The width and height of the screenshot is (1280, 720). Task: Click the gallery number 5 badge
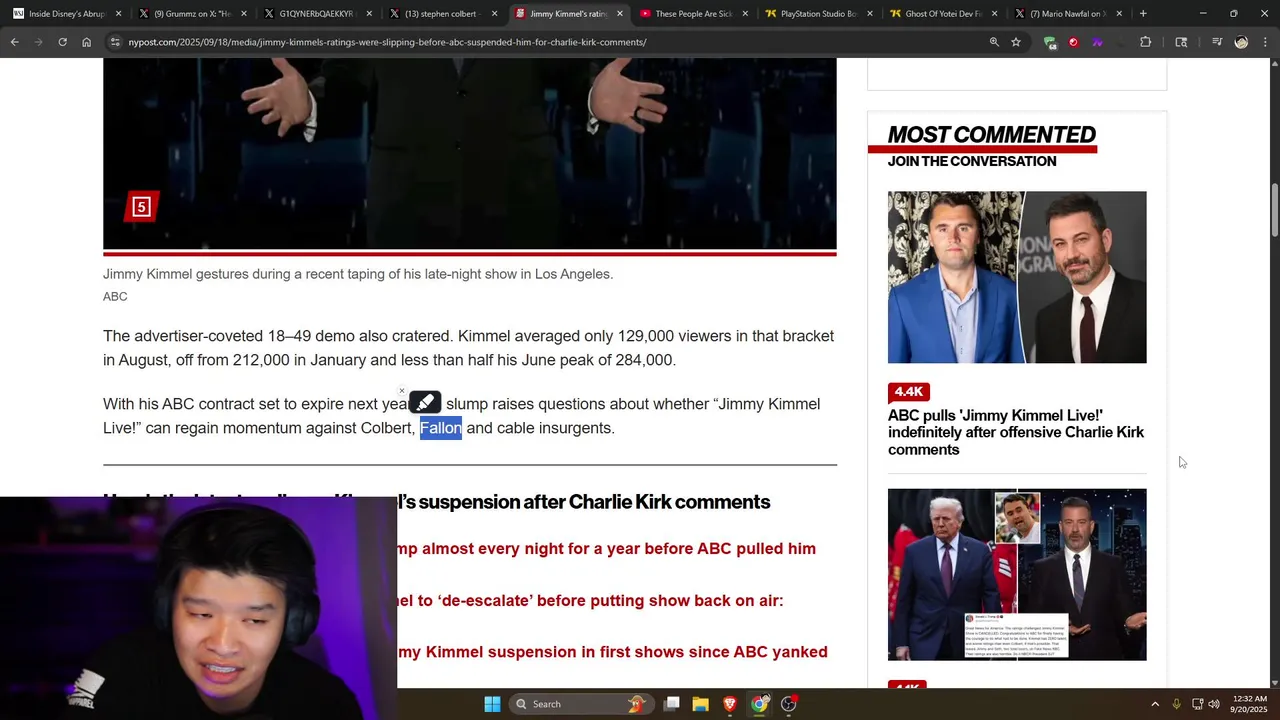coord(141,207)
